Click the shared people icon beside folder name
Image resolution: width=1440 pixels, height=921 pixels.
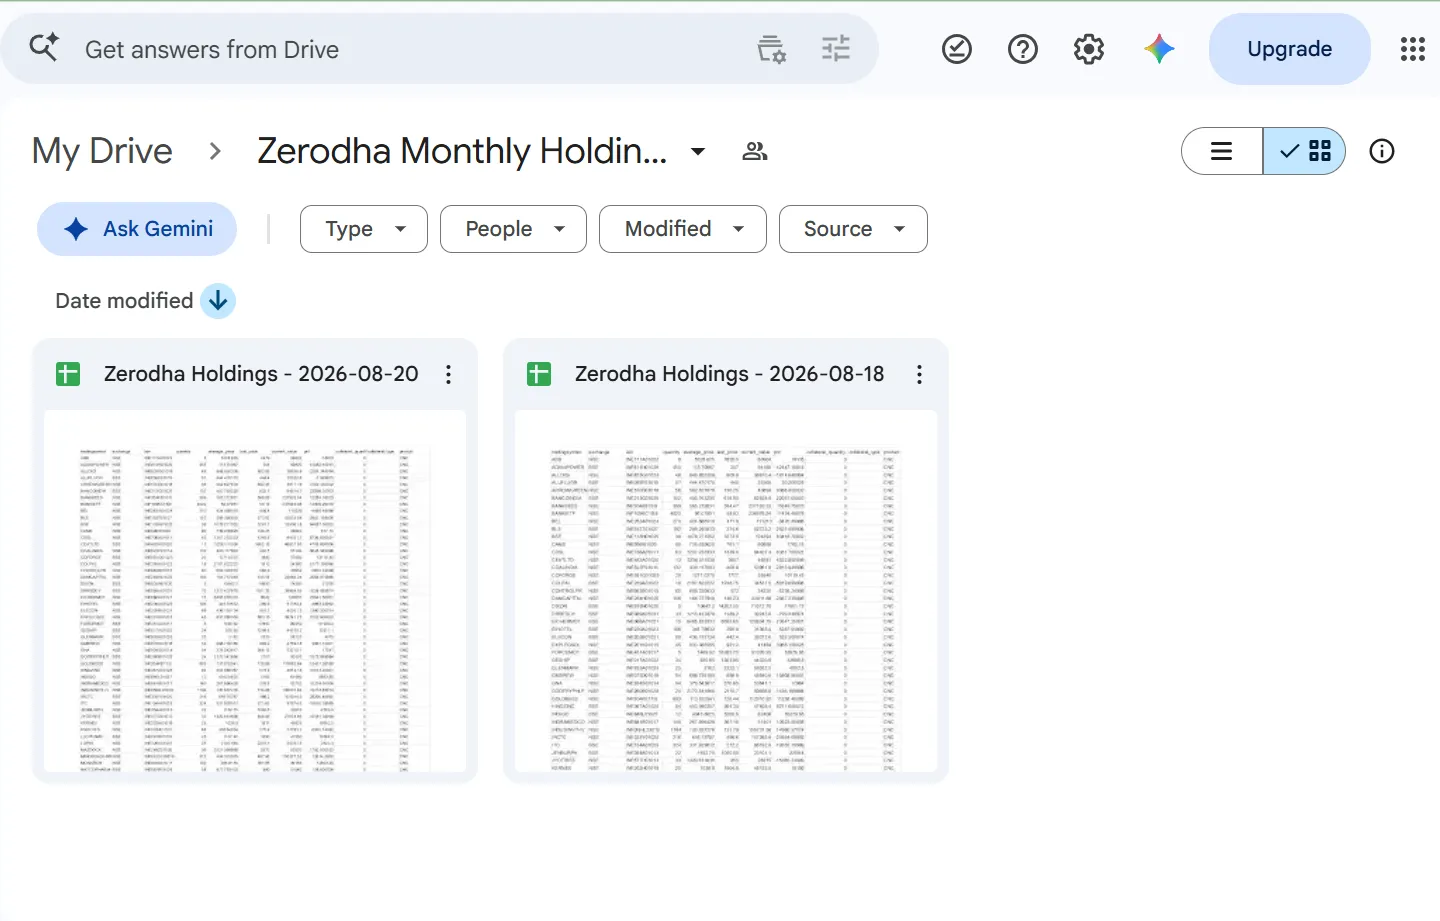tap(755, 151)
